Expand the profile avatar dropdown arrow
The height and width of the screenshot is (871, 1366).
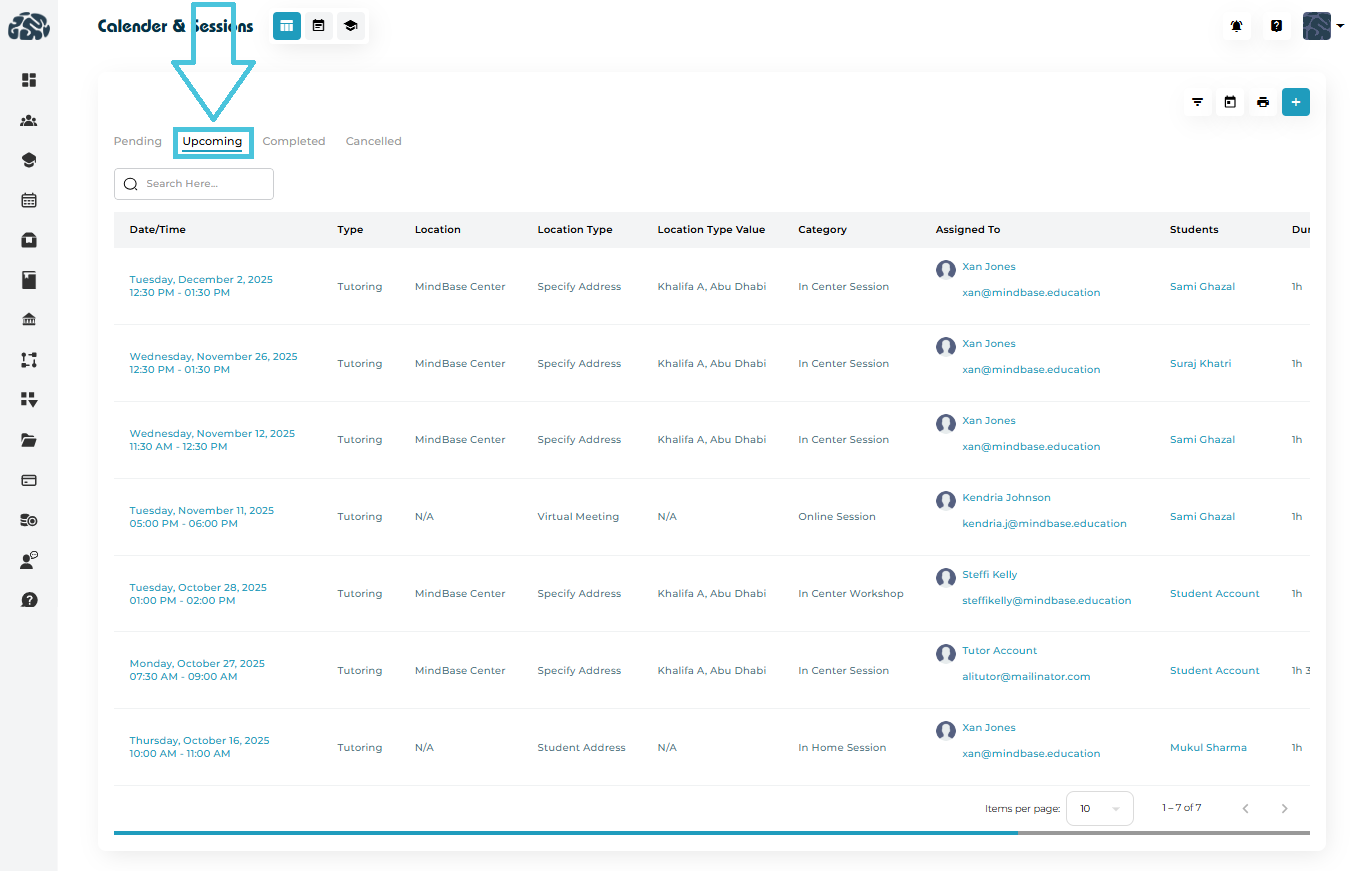click(x=1339, y=26)
